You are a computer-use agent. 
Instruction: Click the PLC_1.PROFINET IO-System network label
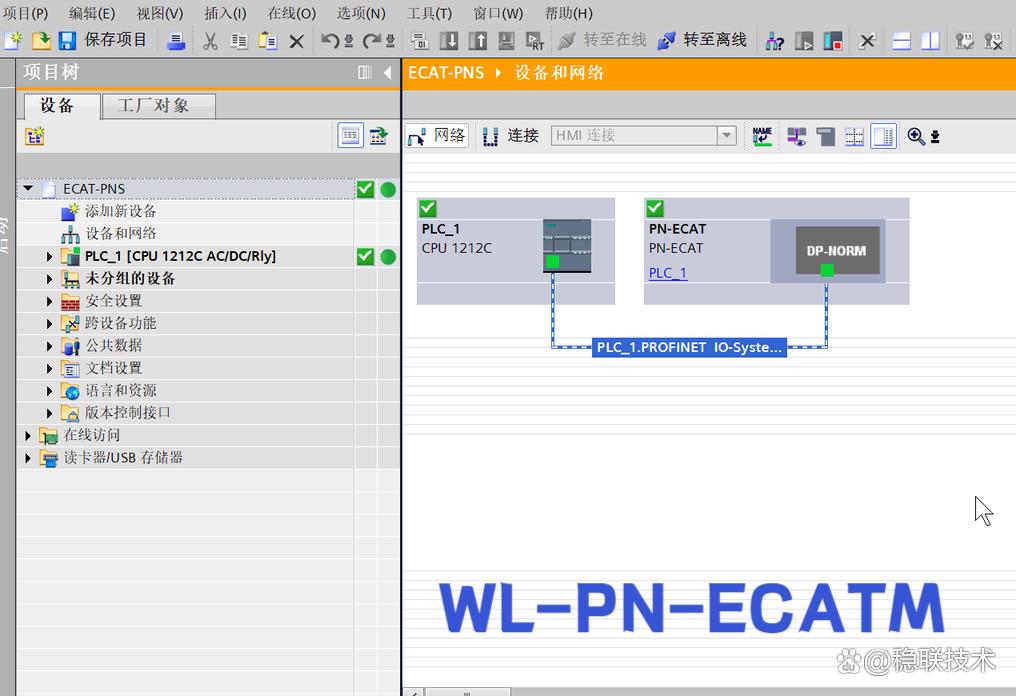point(689,347)
